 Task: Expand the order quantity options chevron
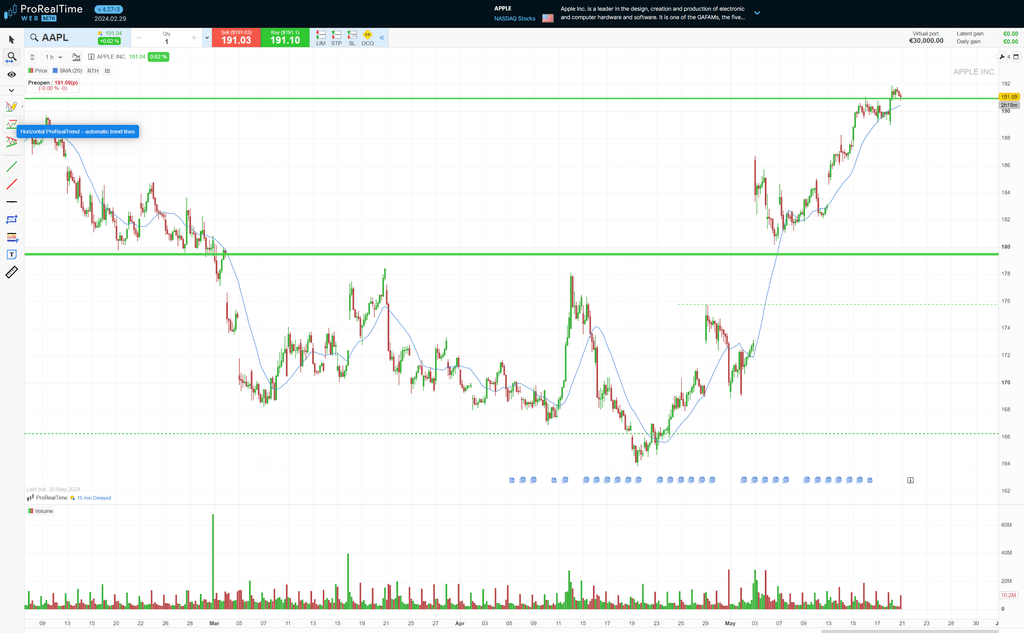click(206, 36)
